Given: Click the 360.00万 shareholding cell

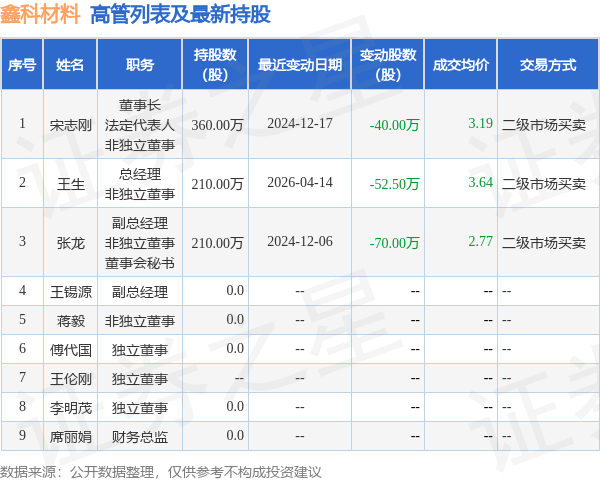Looking at the screenshot, I should (x=217, y=125).
